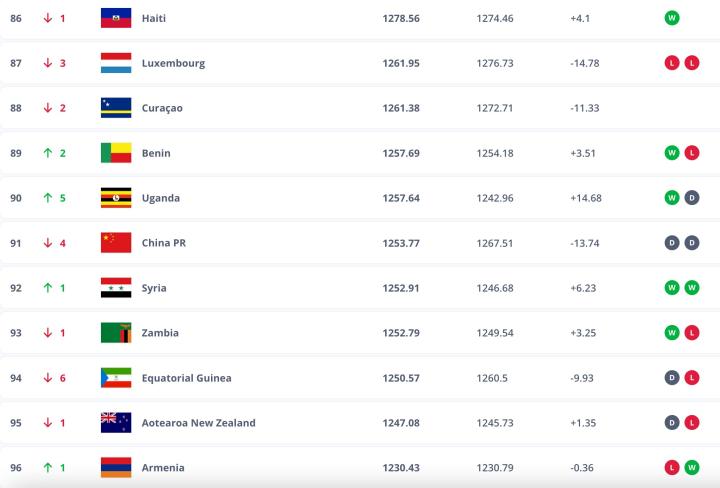Click the China PR flag icon
This screenshot has height=488, width=720.
coord(116,243)
